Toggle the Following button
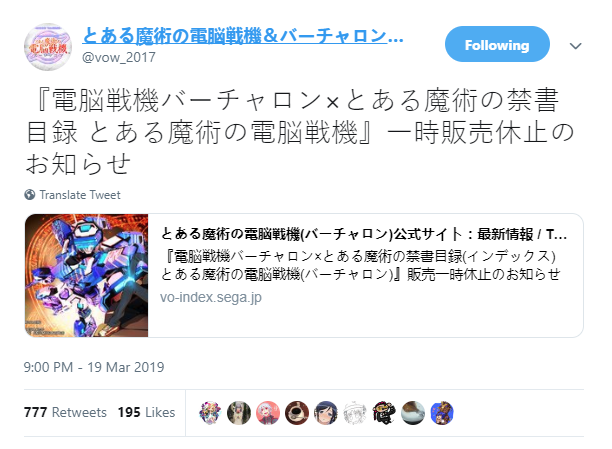The width and height of the screenshot is (612, 449). coord(497,45)
